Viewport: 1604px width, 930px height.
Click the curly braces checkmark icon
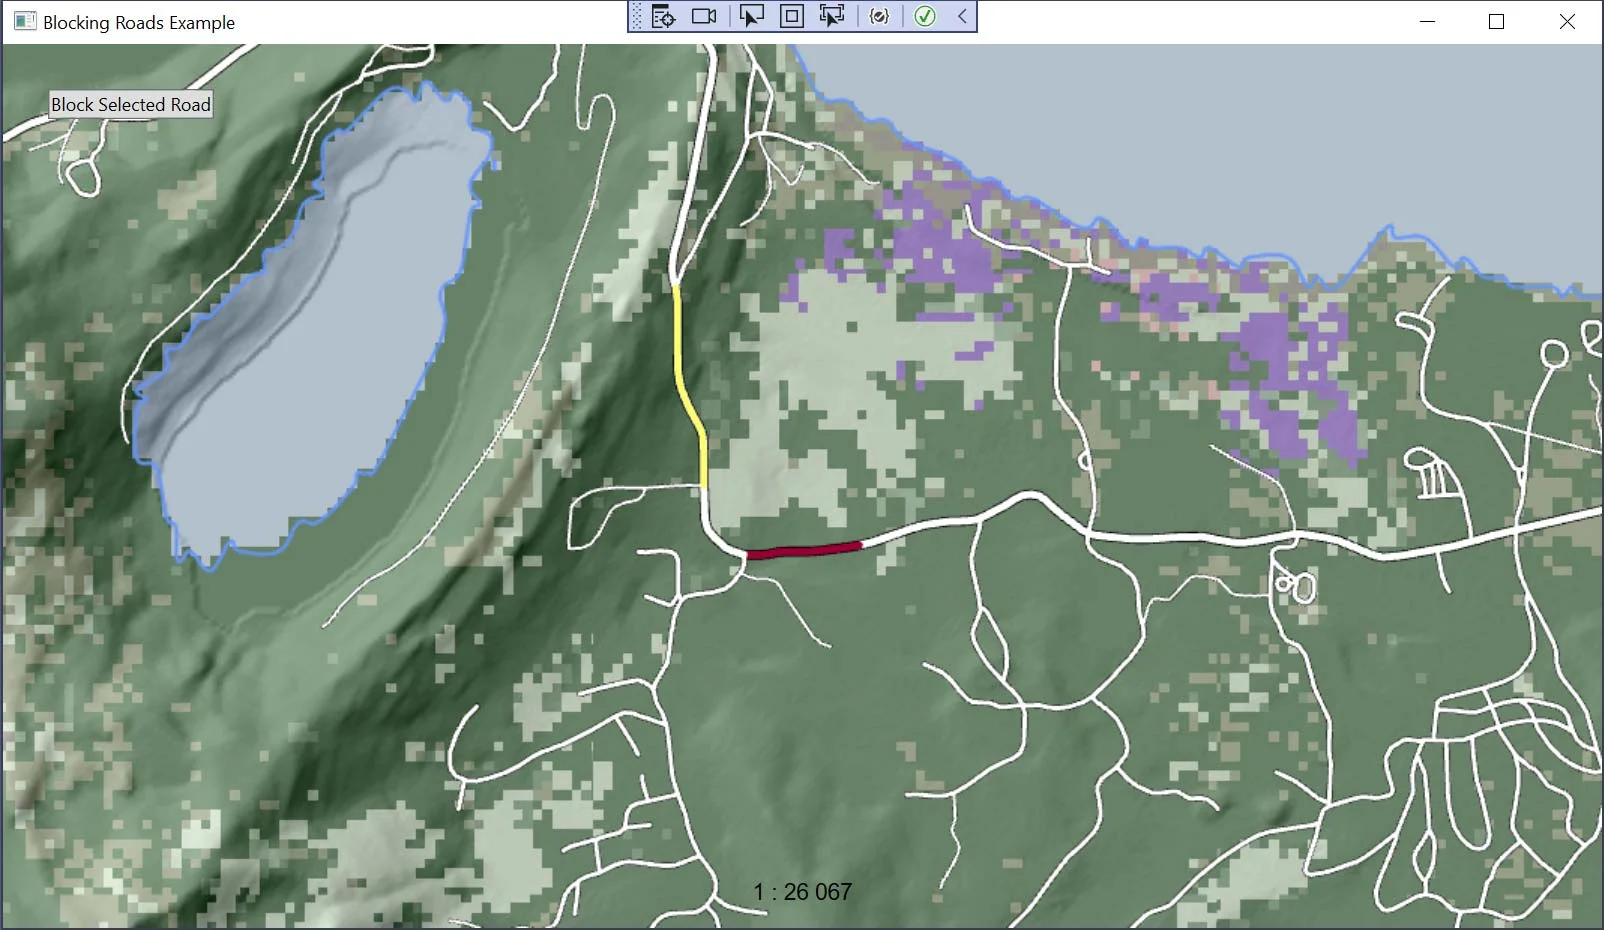(x=879, y=16)
